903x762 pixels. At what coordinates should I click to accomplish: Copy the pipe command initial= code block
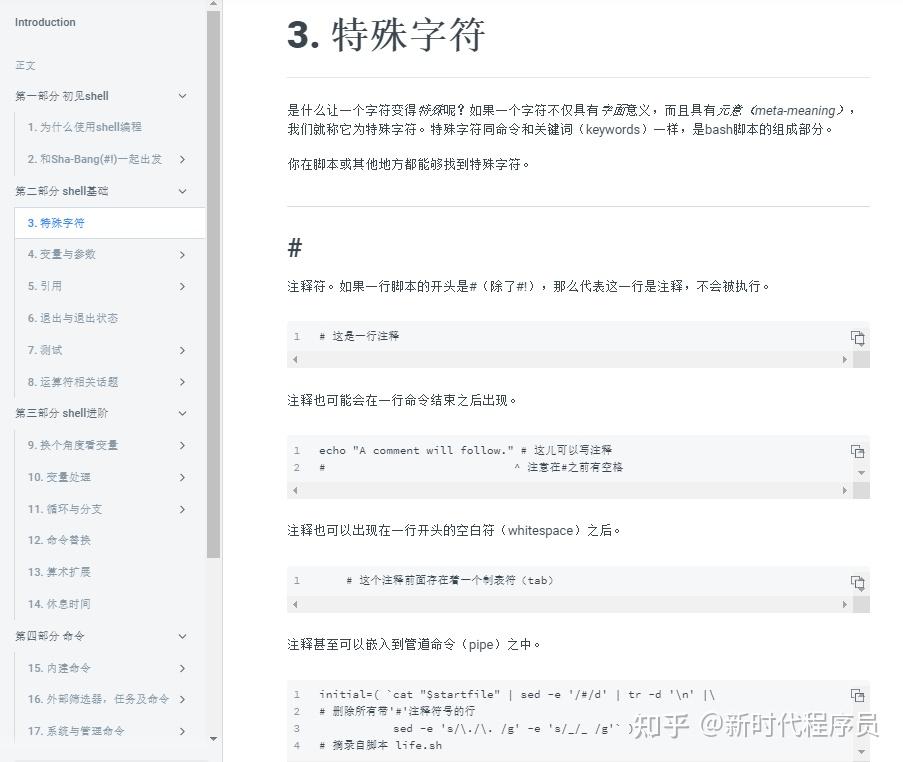click(x=857, y=693)
